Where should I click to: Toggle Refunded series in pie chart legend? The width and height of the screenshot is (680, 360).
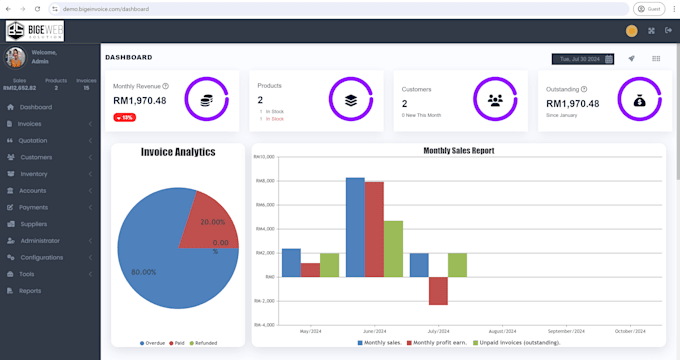203,343
